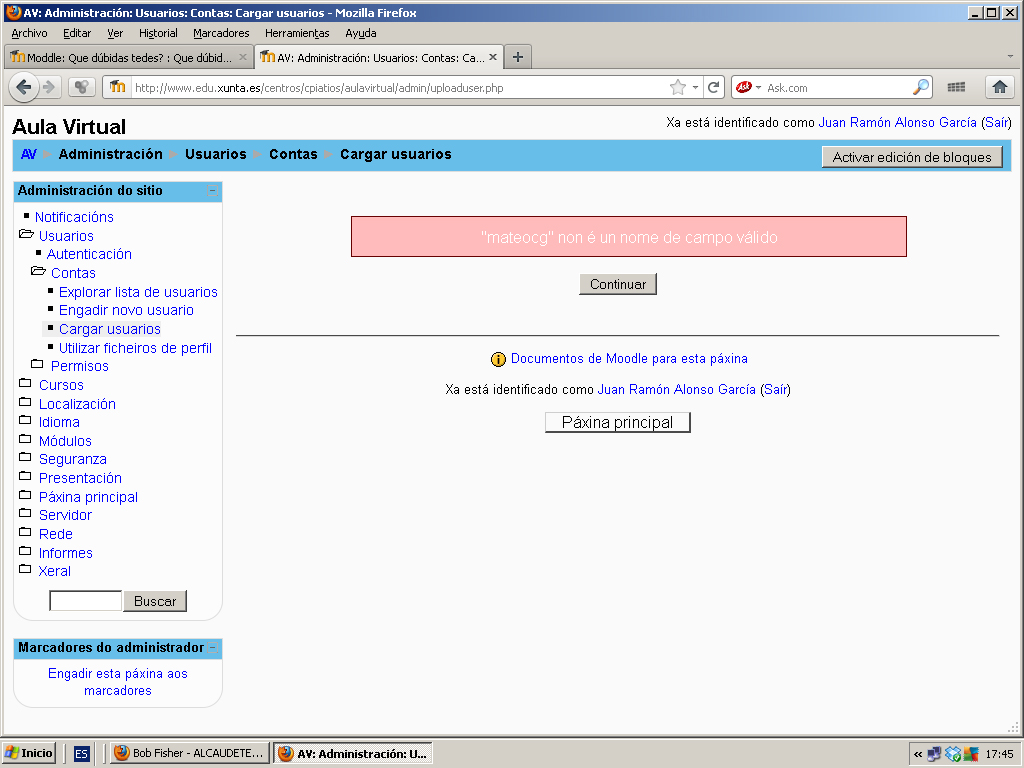Collapse the 'Administración do sitio' block
The width and height of the screenshot is (1024, 768).
click(212, 191)
